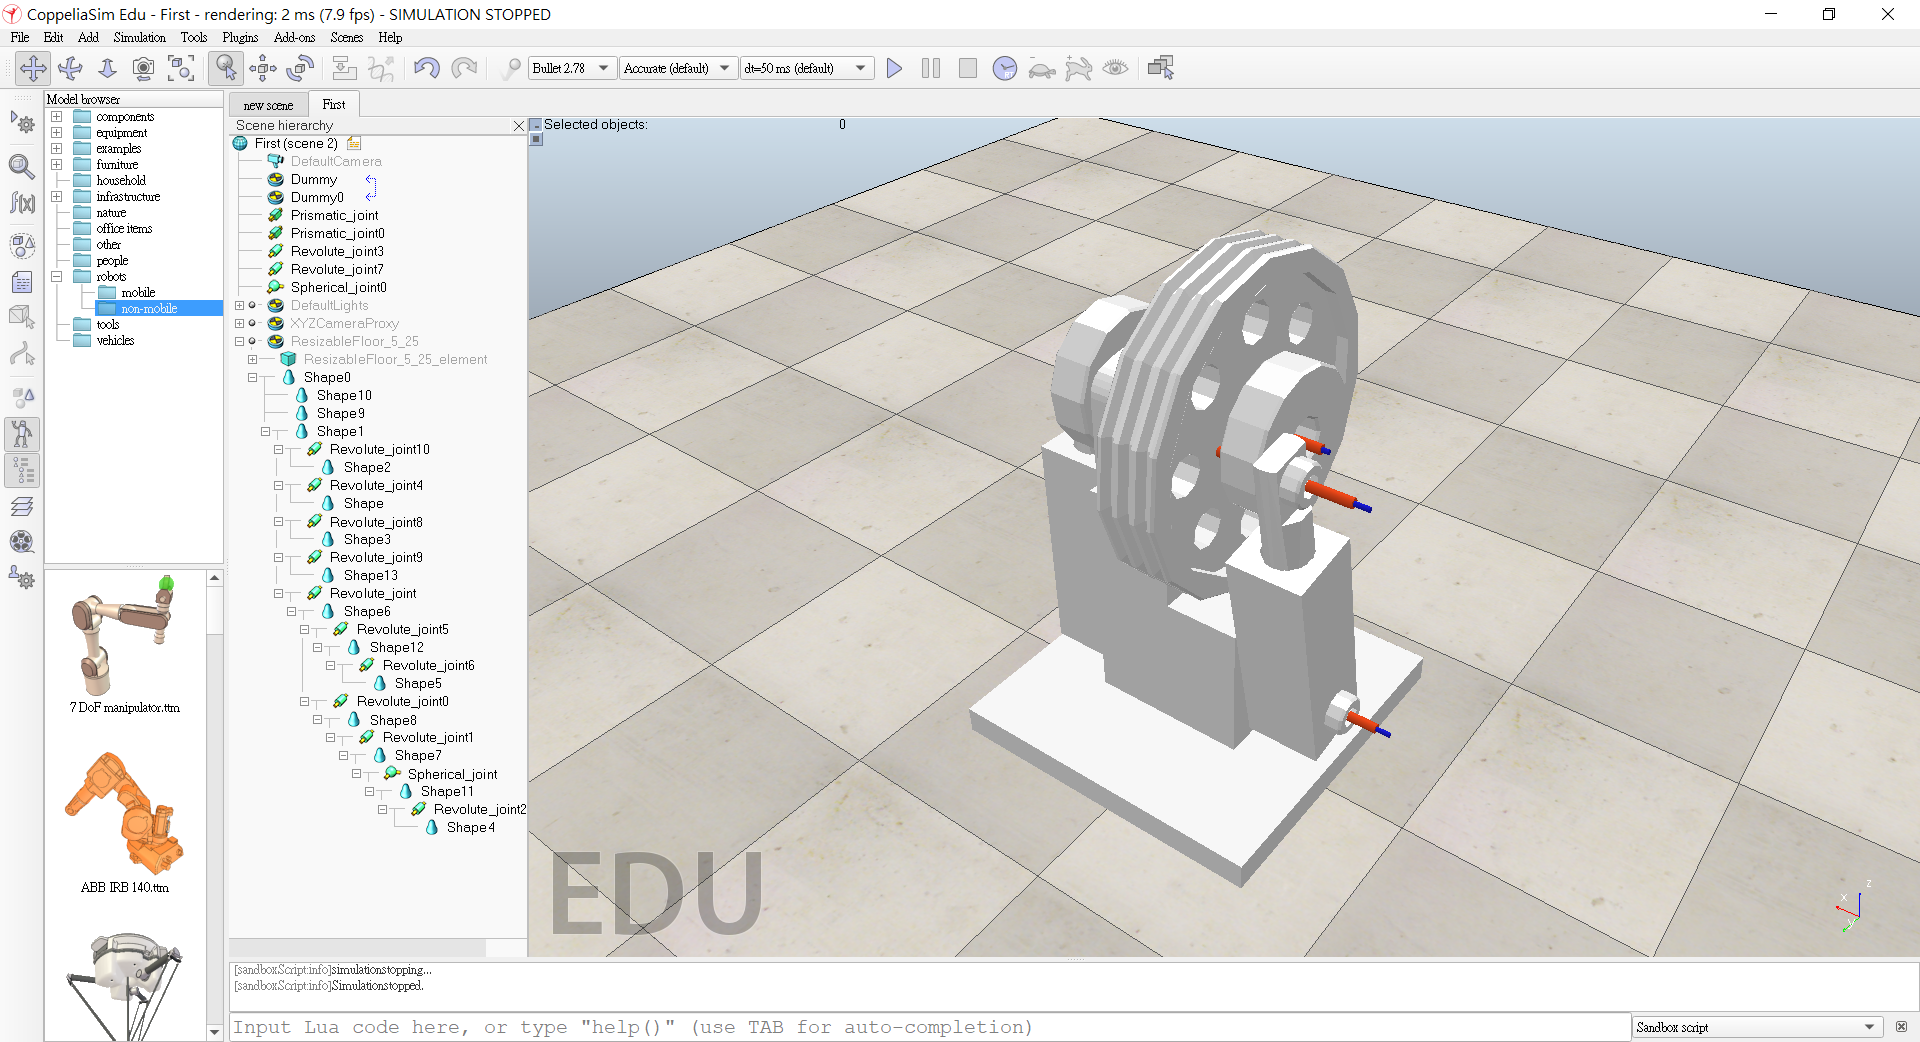Expand the ResizableFloor_5_25_element node

252,359
